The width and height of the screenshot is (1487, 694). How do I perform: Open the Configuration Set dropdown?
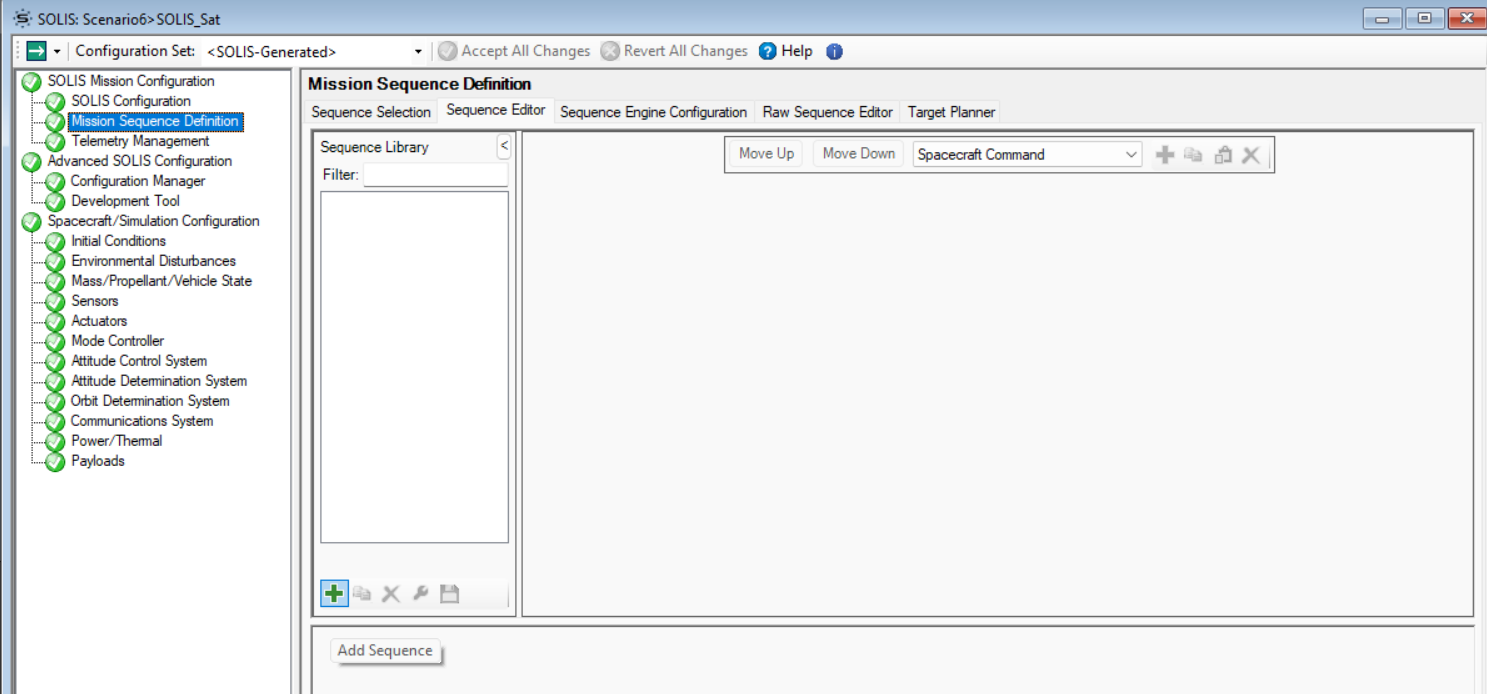point(418,51)
